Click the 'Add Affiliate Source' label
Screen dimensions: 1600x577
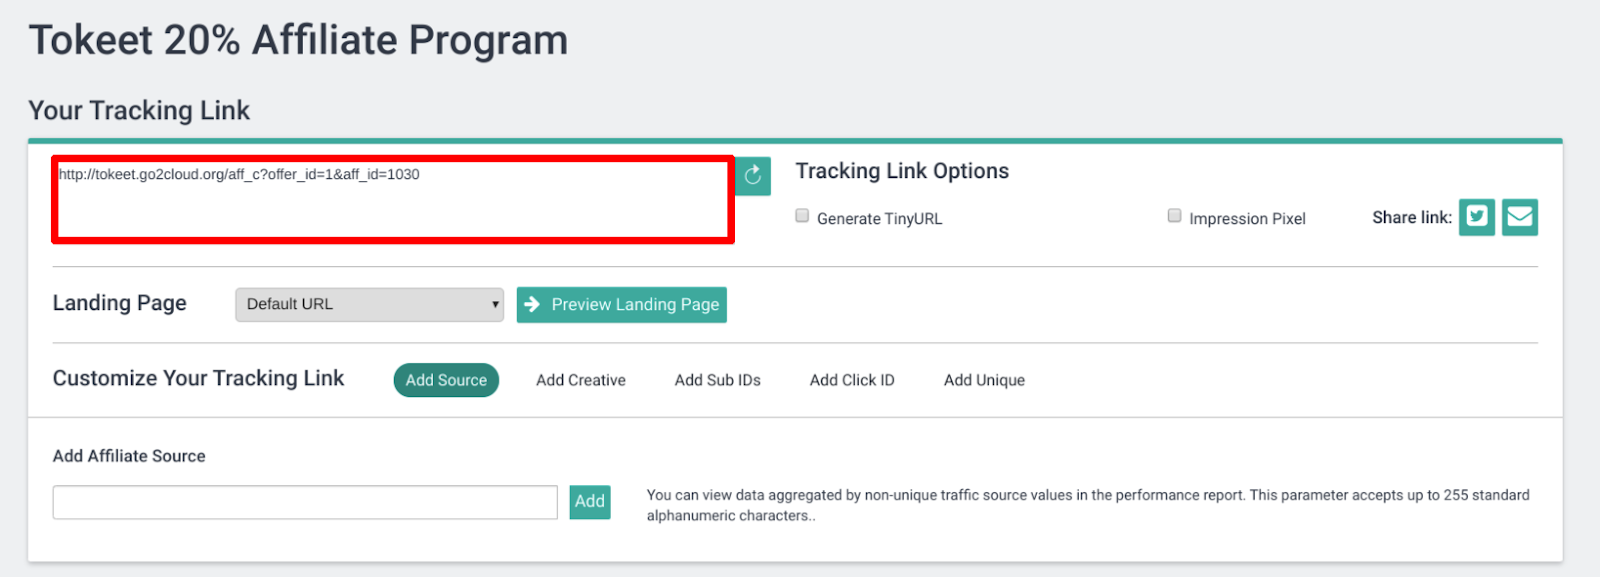[129, 456]
